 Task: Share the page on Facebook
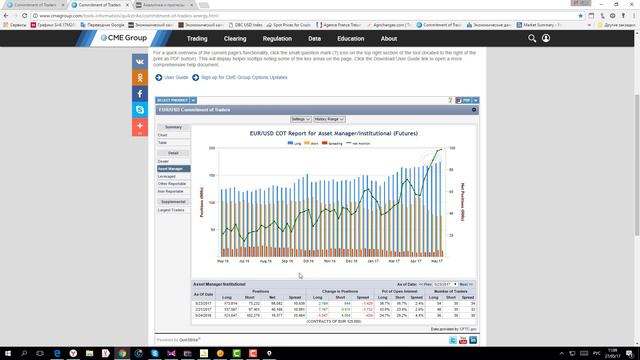pyautogui.click(x=140, y=93)
